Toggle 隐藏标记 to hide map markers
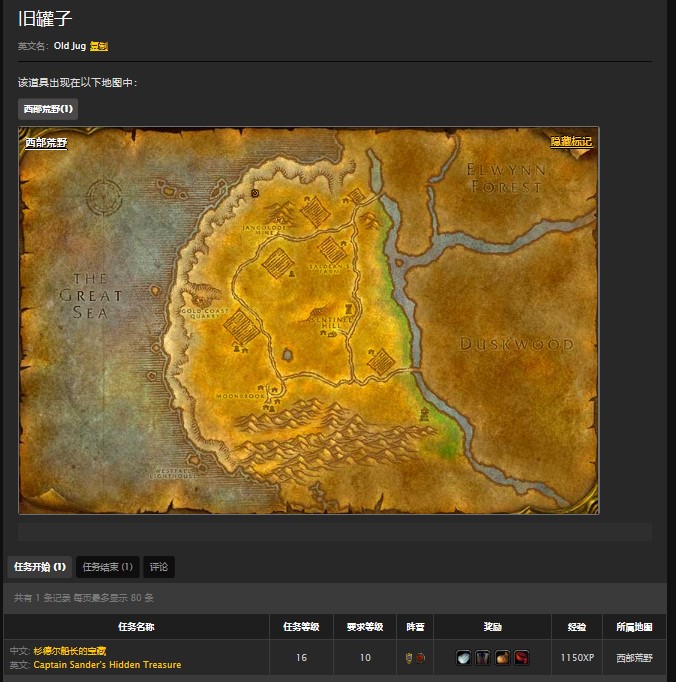This screenshot has height=682, width=676. [x=571, y=142]
